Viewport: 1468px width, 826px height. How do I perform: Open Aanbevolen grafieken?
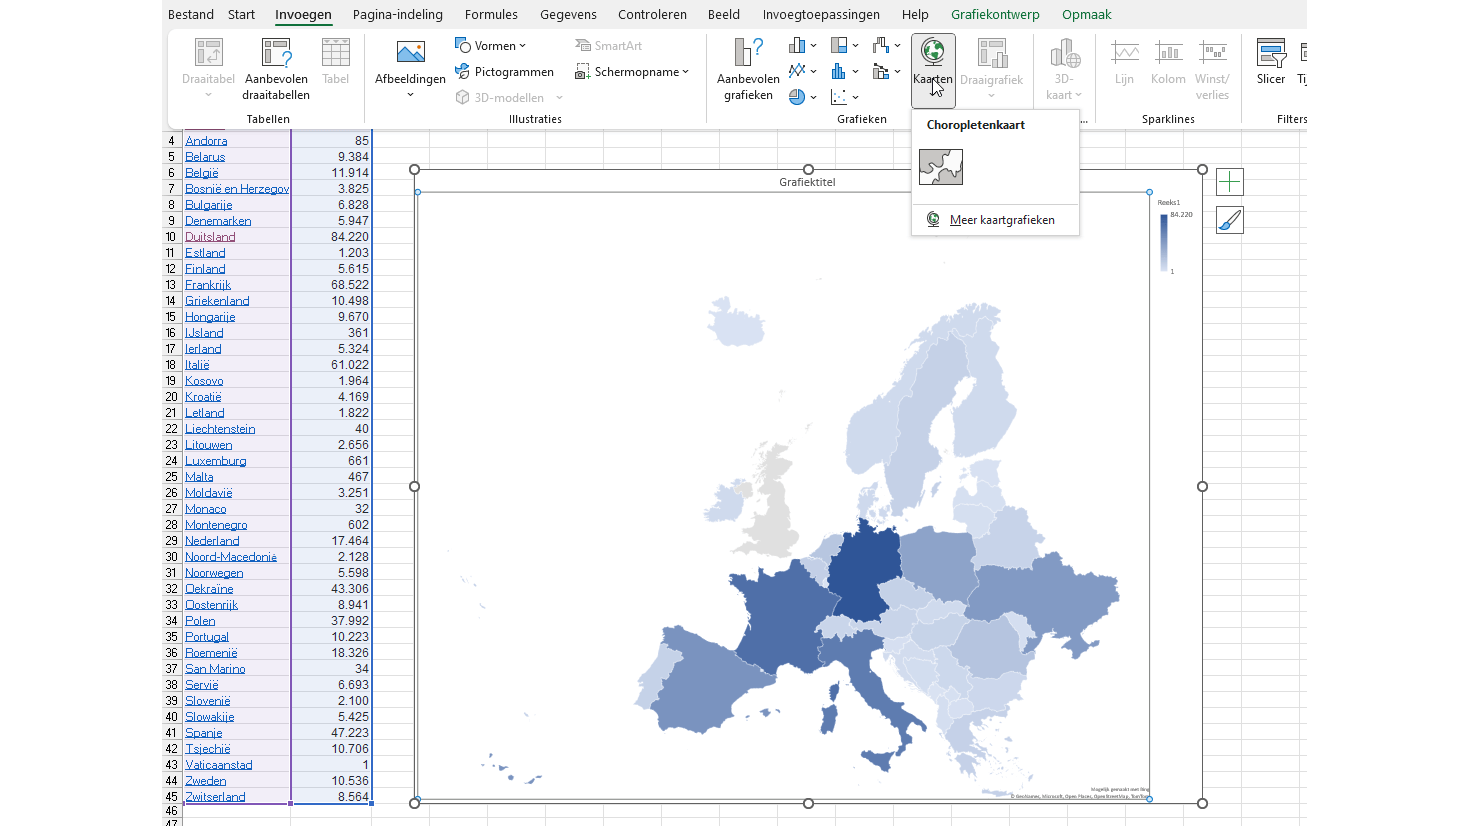pos(748,70)
